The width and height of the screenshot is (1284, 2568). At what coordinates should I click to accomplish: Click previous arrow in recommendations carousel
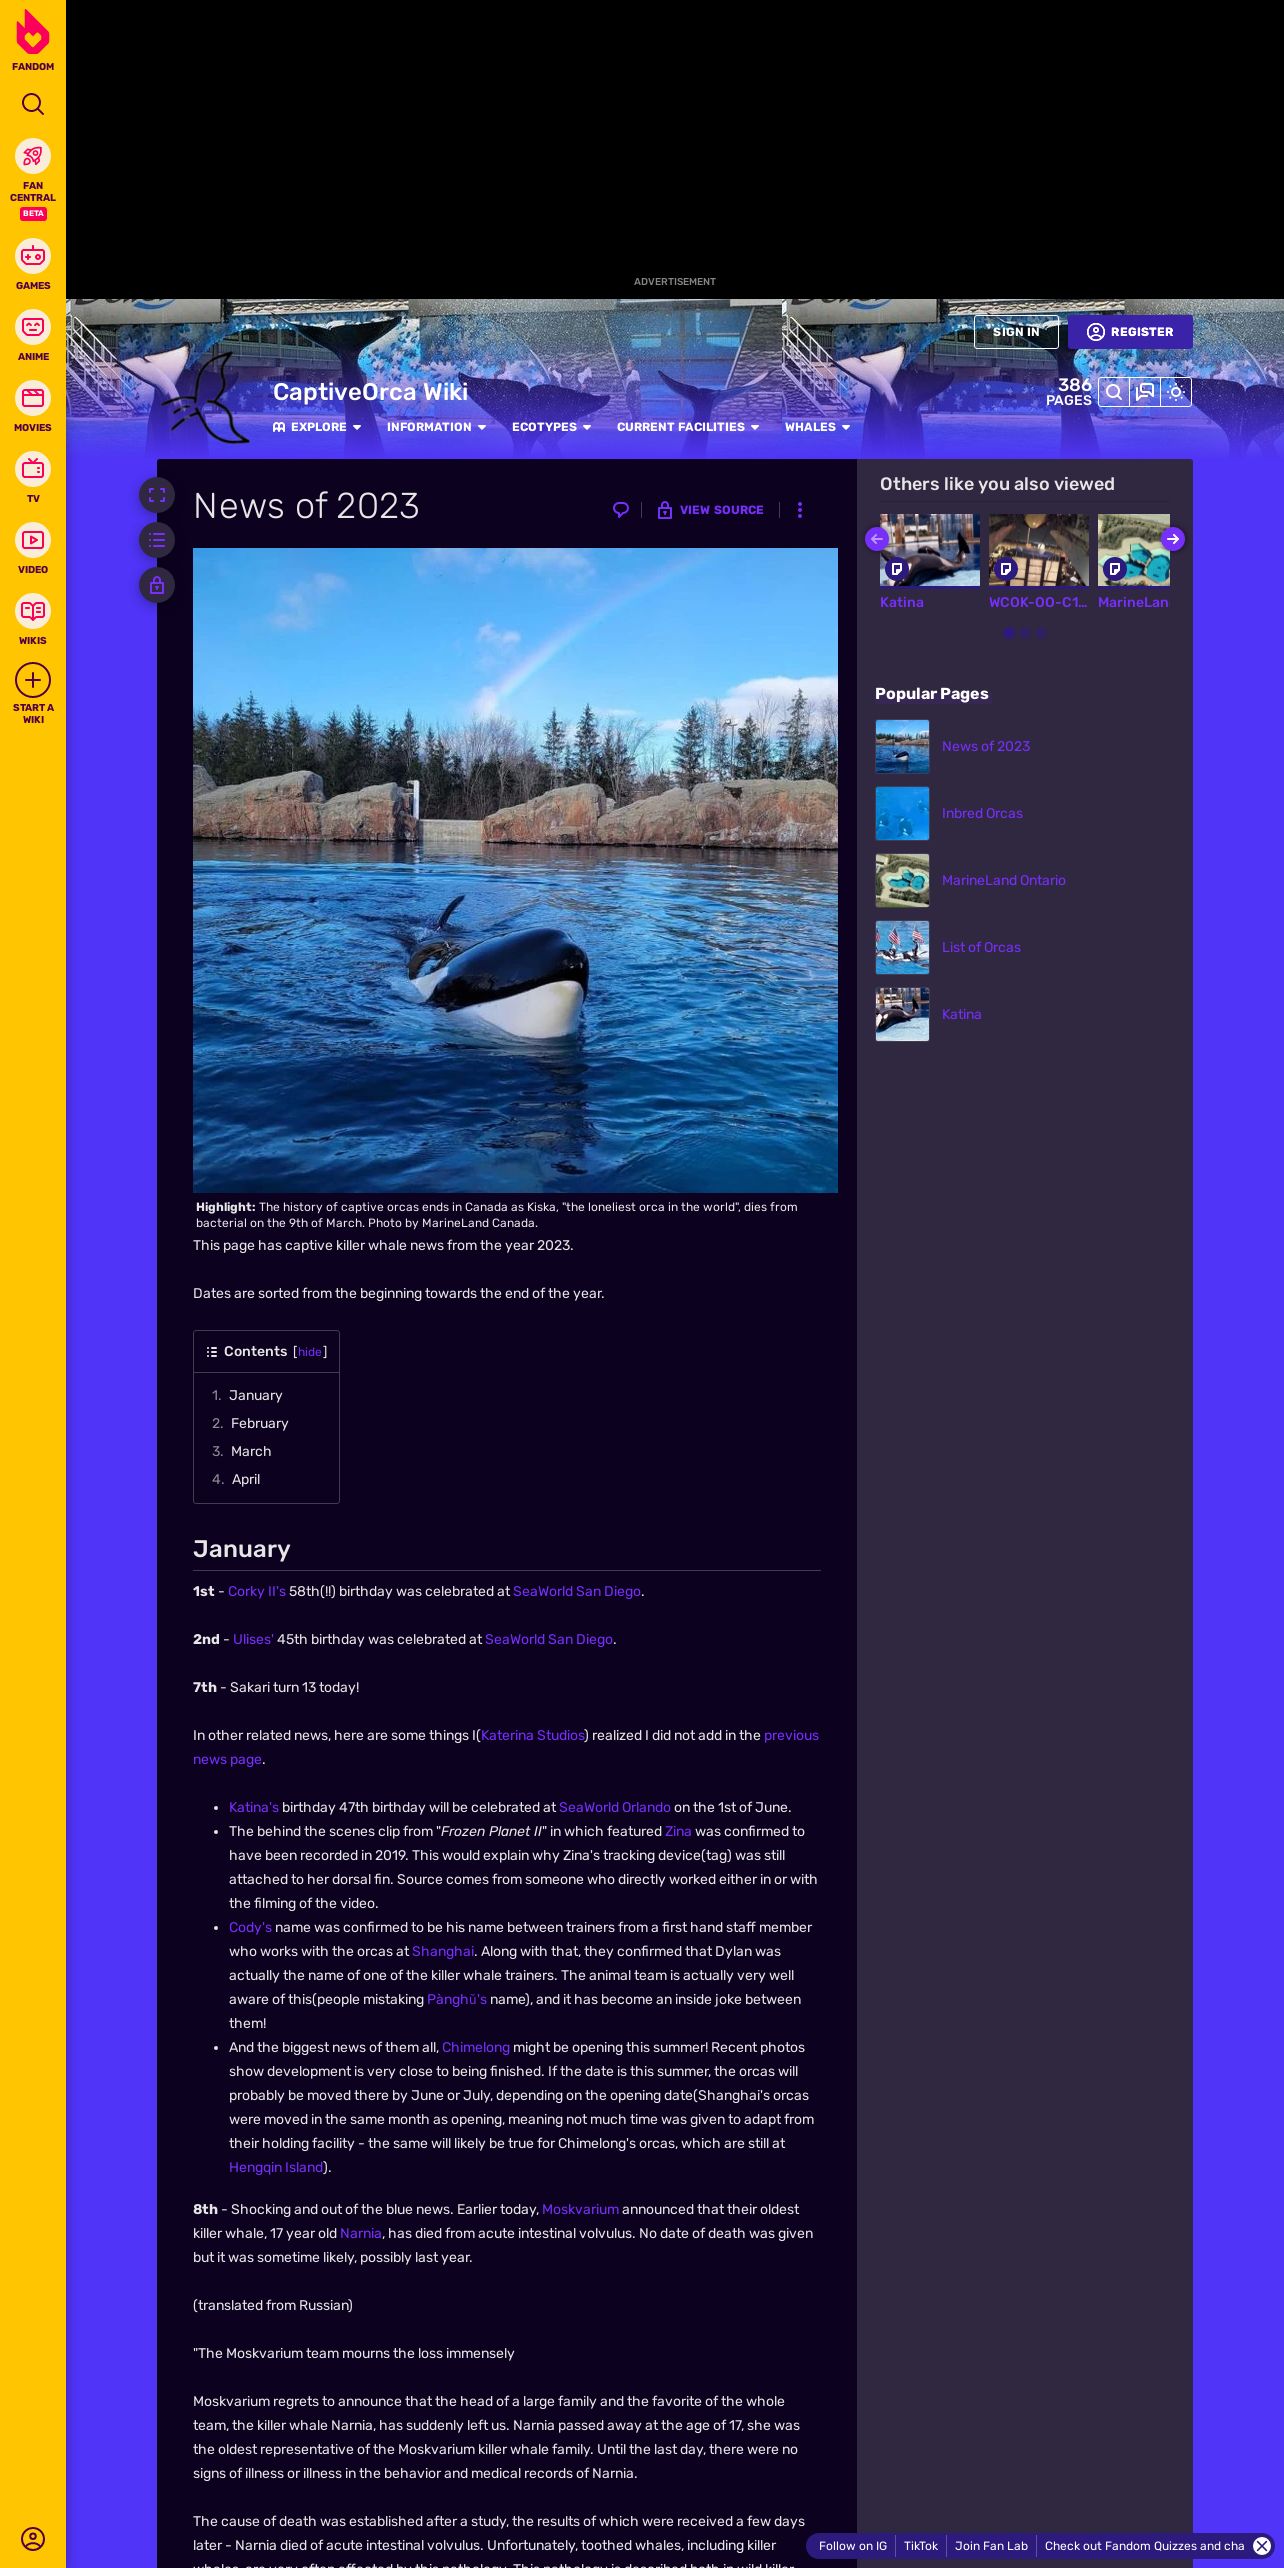click(x=877, y=539)
